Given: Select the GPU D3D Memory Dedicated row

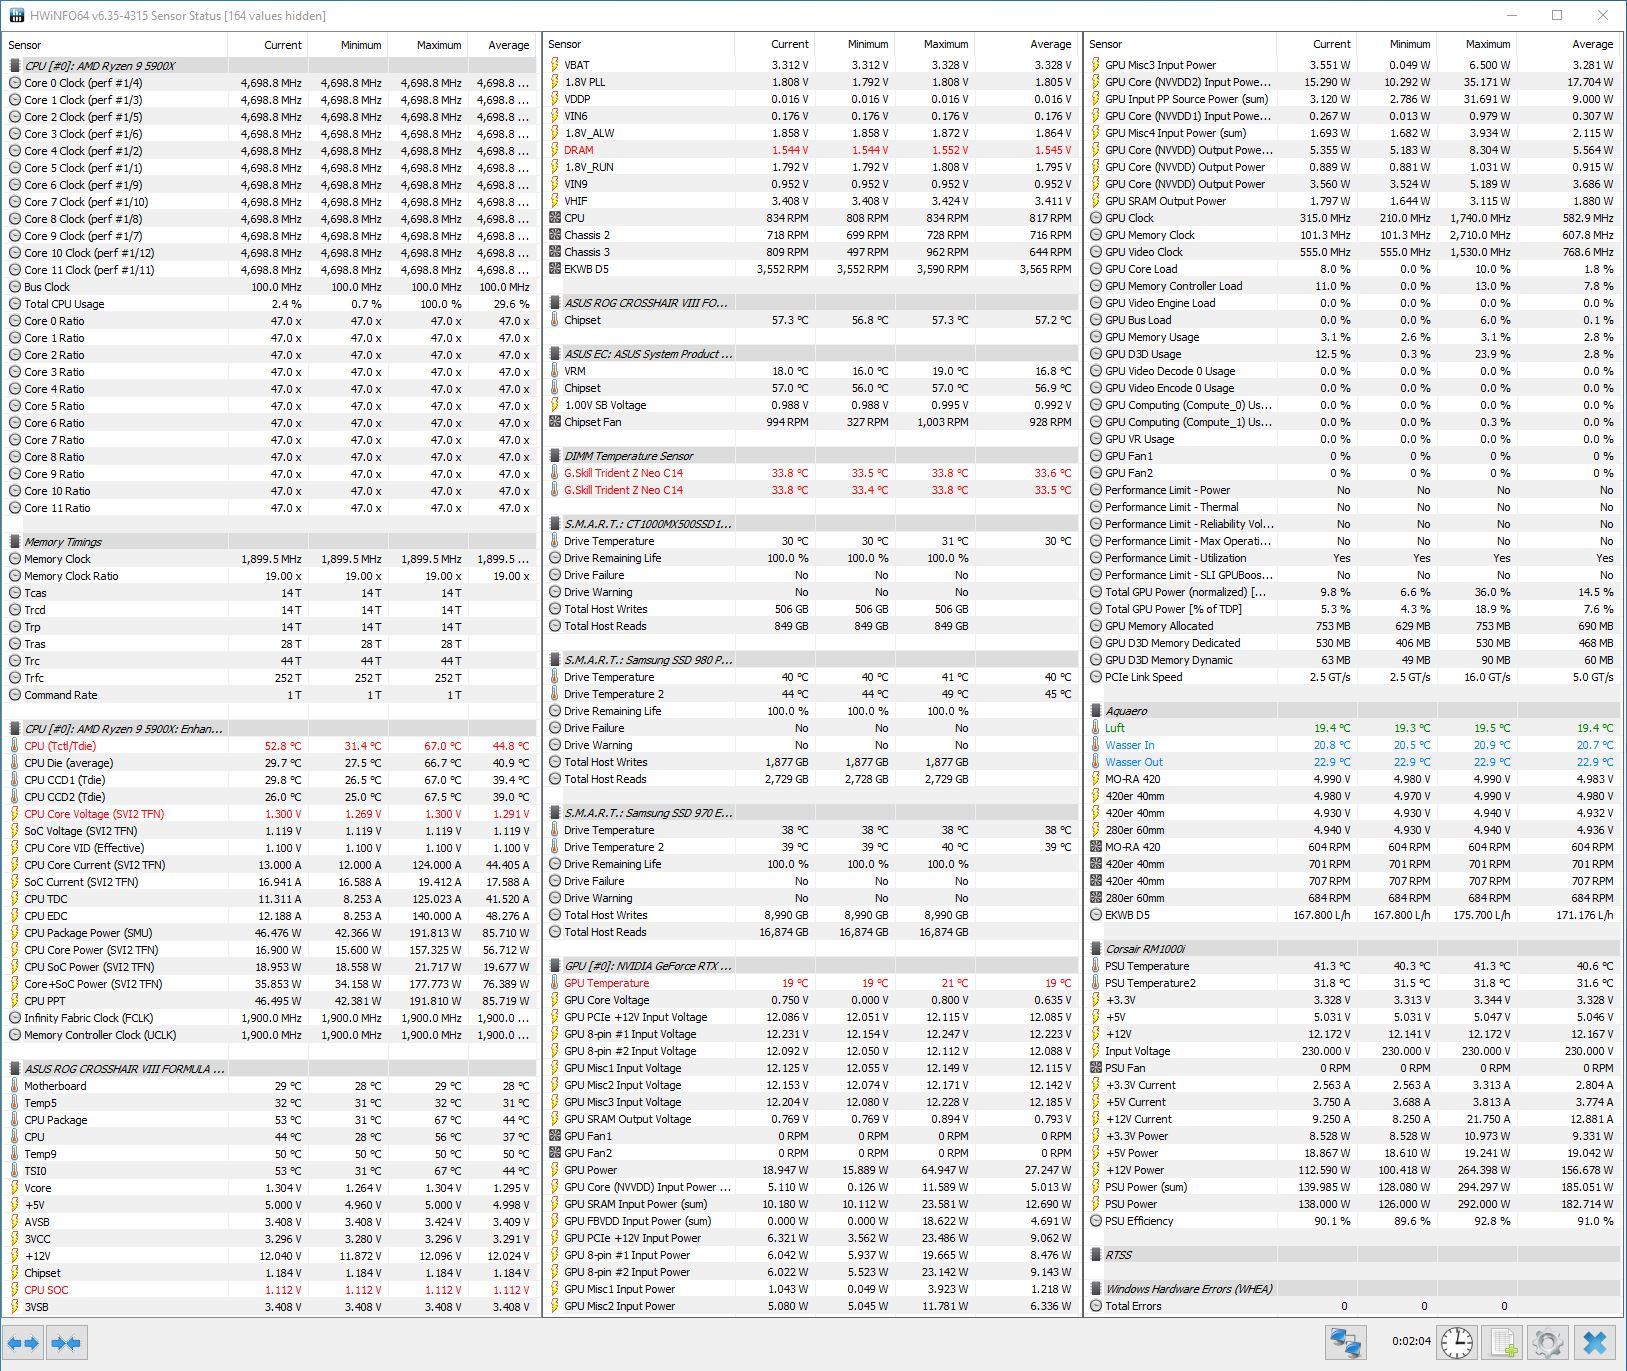Looking at the screenshot, I should pyautogui.click(x=1353, y=643).
